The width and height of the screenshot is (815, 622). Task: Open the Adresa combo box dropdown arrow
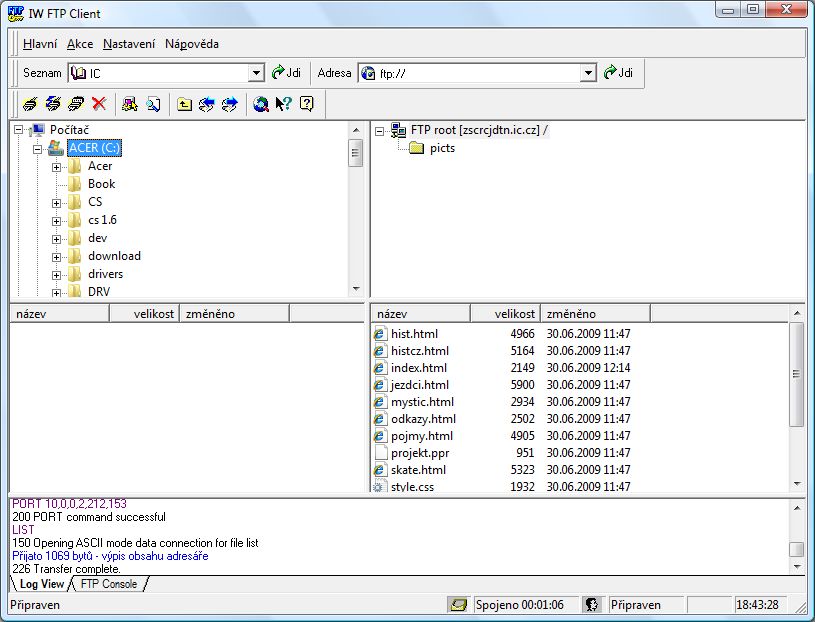(x=588, y=73)
